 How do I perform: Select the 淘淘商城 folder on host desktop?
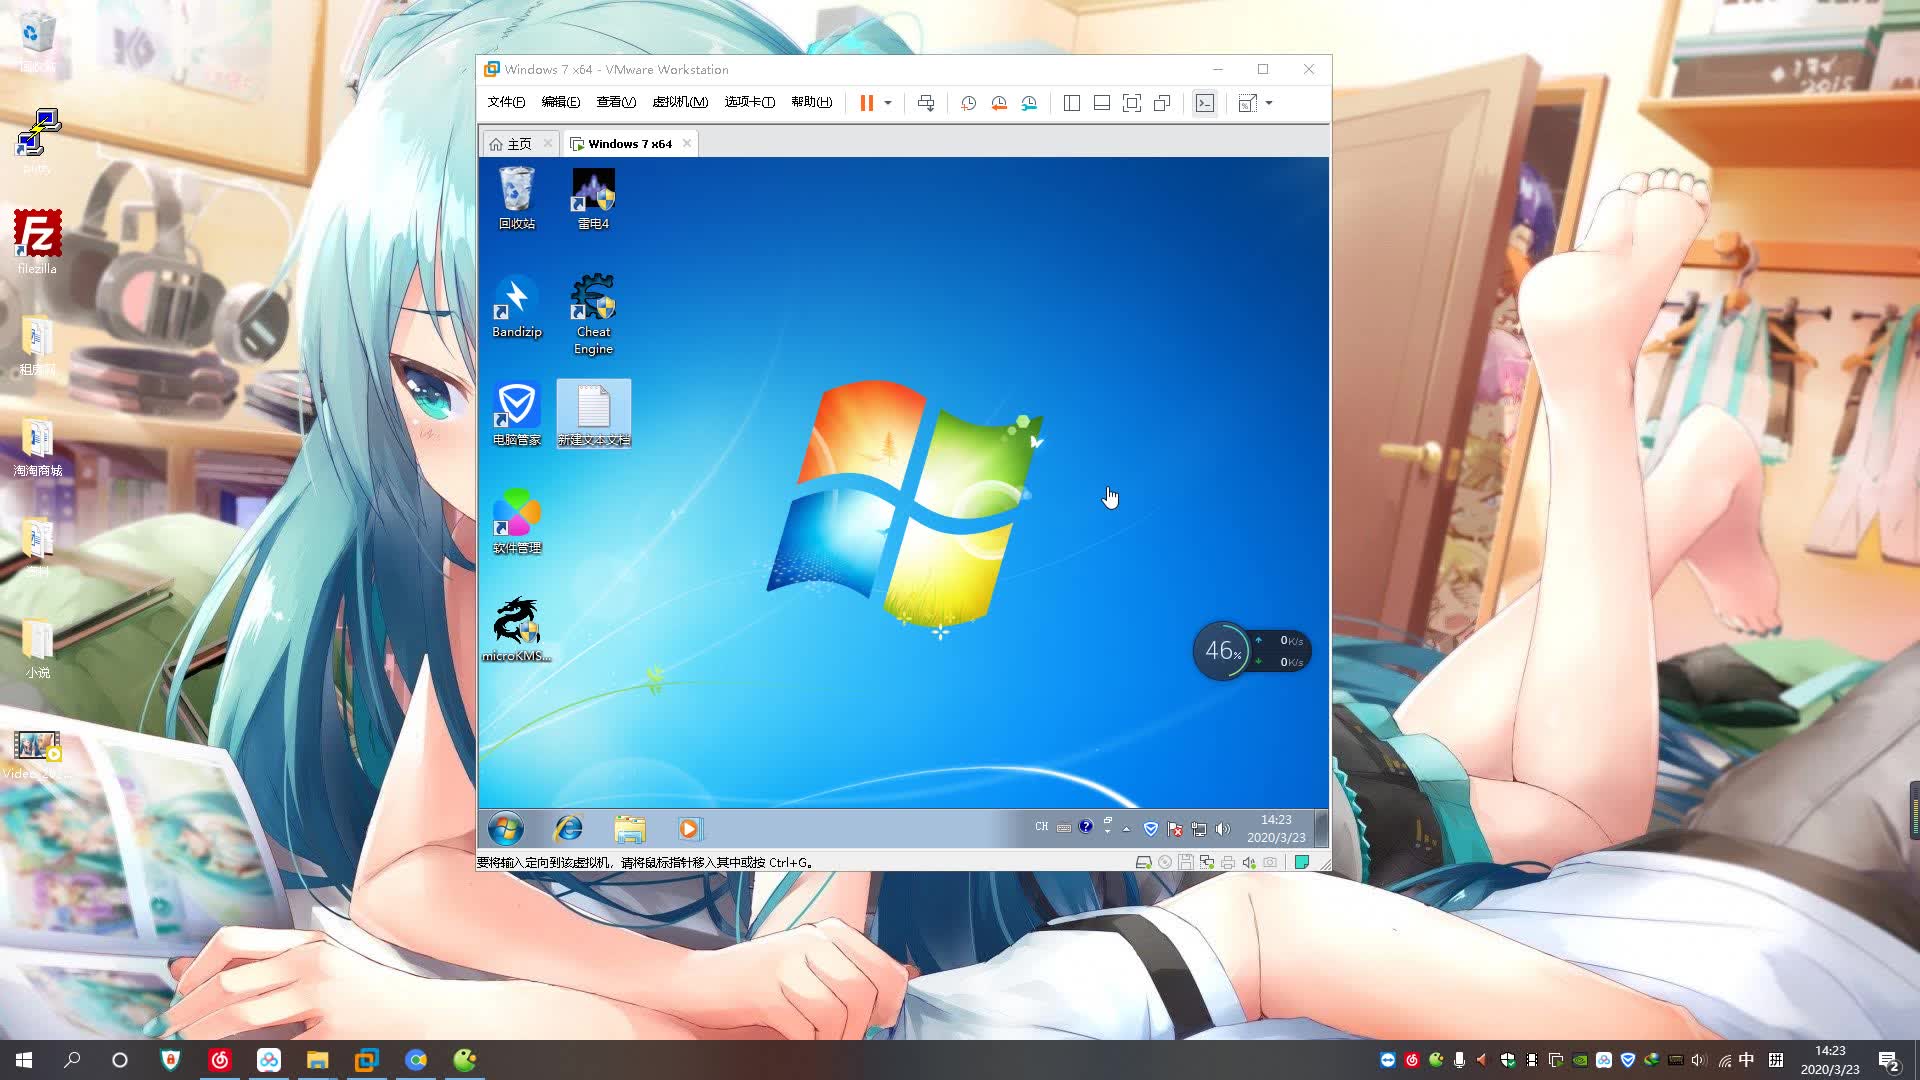pyautogui.click(x=37, y=445)
